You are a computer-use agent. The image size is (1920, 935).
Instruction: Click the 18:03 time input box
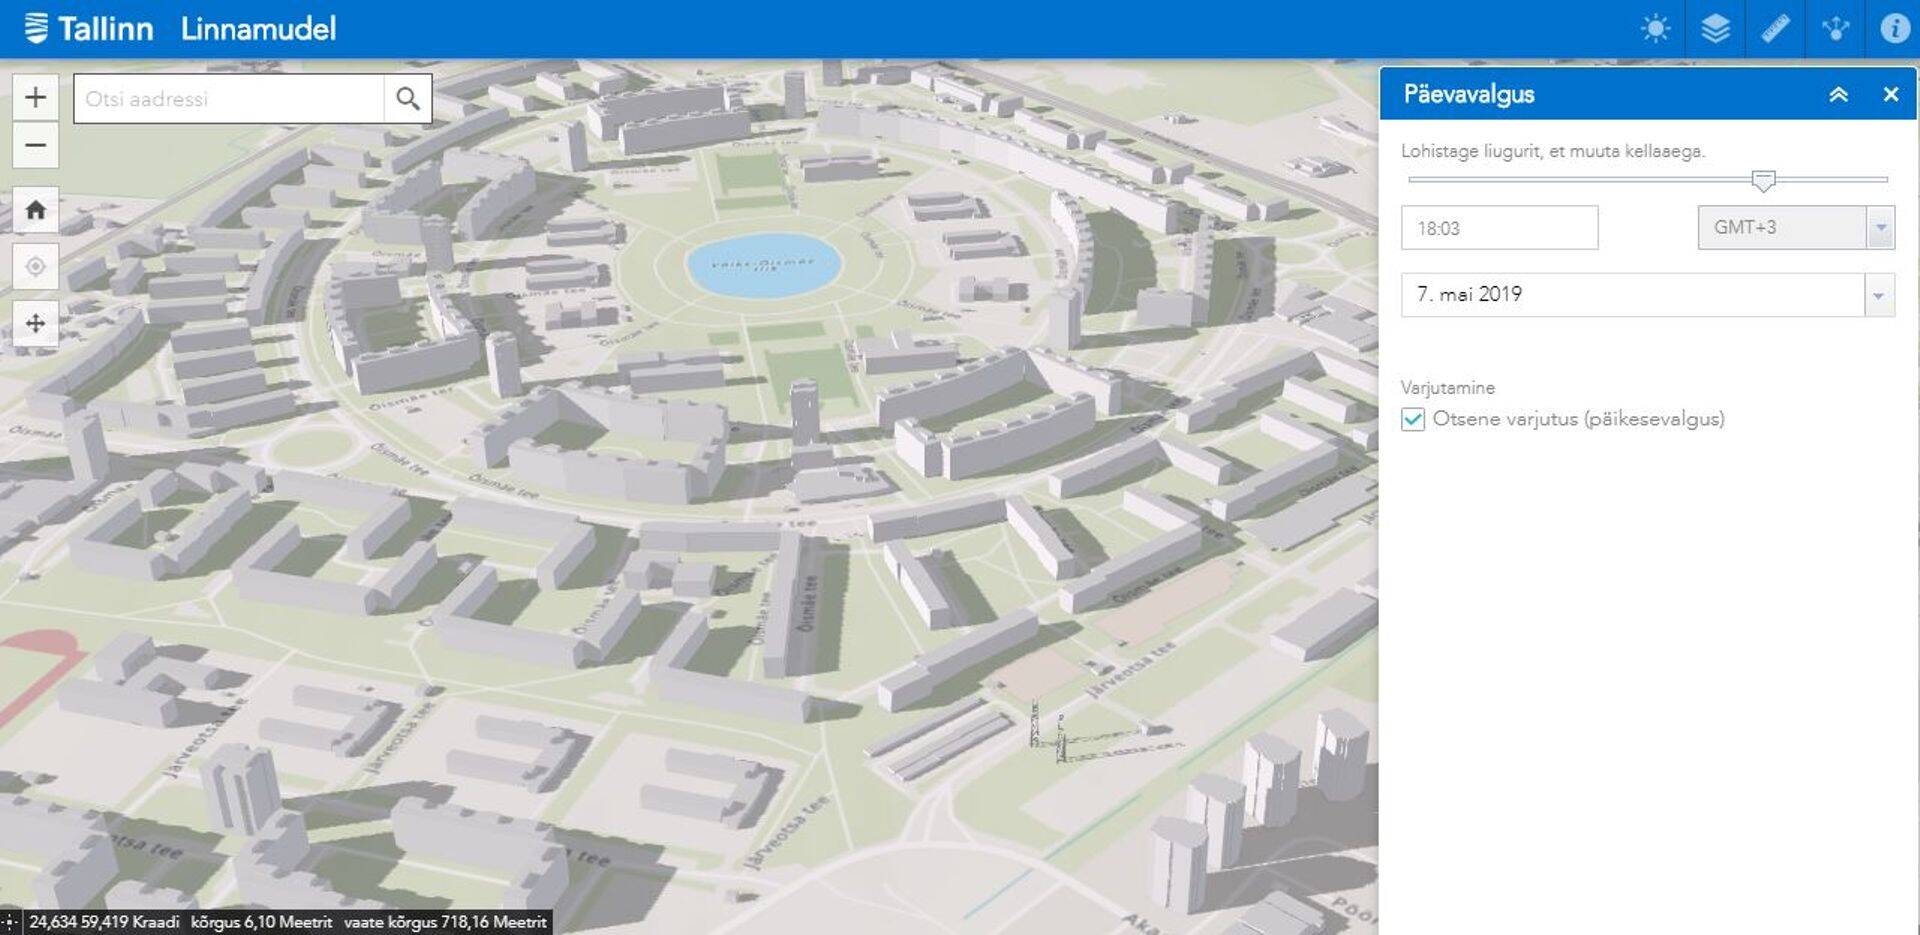pyautogui.click(x=1498, y=228)
